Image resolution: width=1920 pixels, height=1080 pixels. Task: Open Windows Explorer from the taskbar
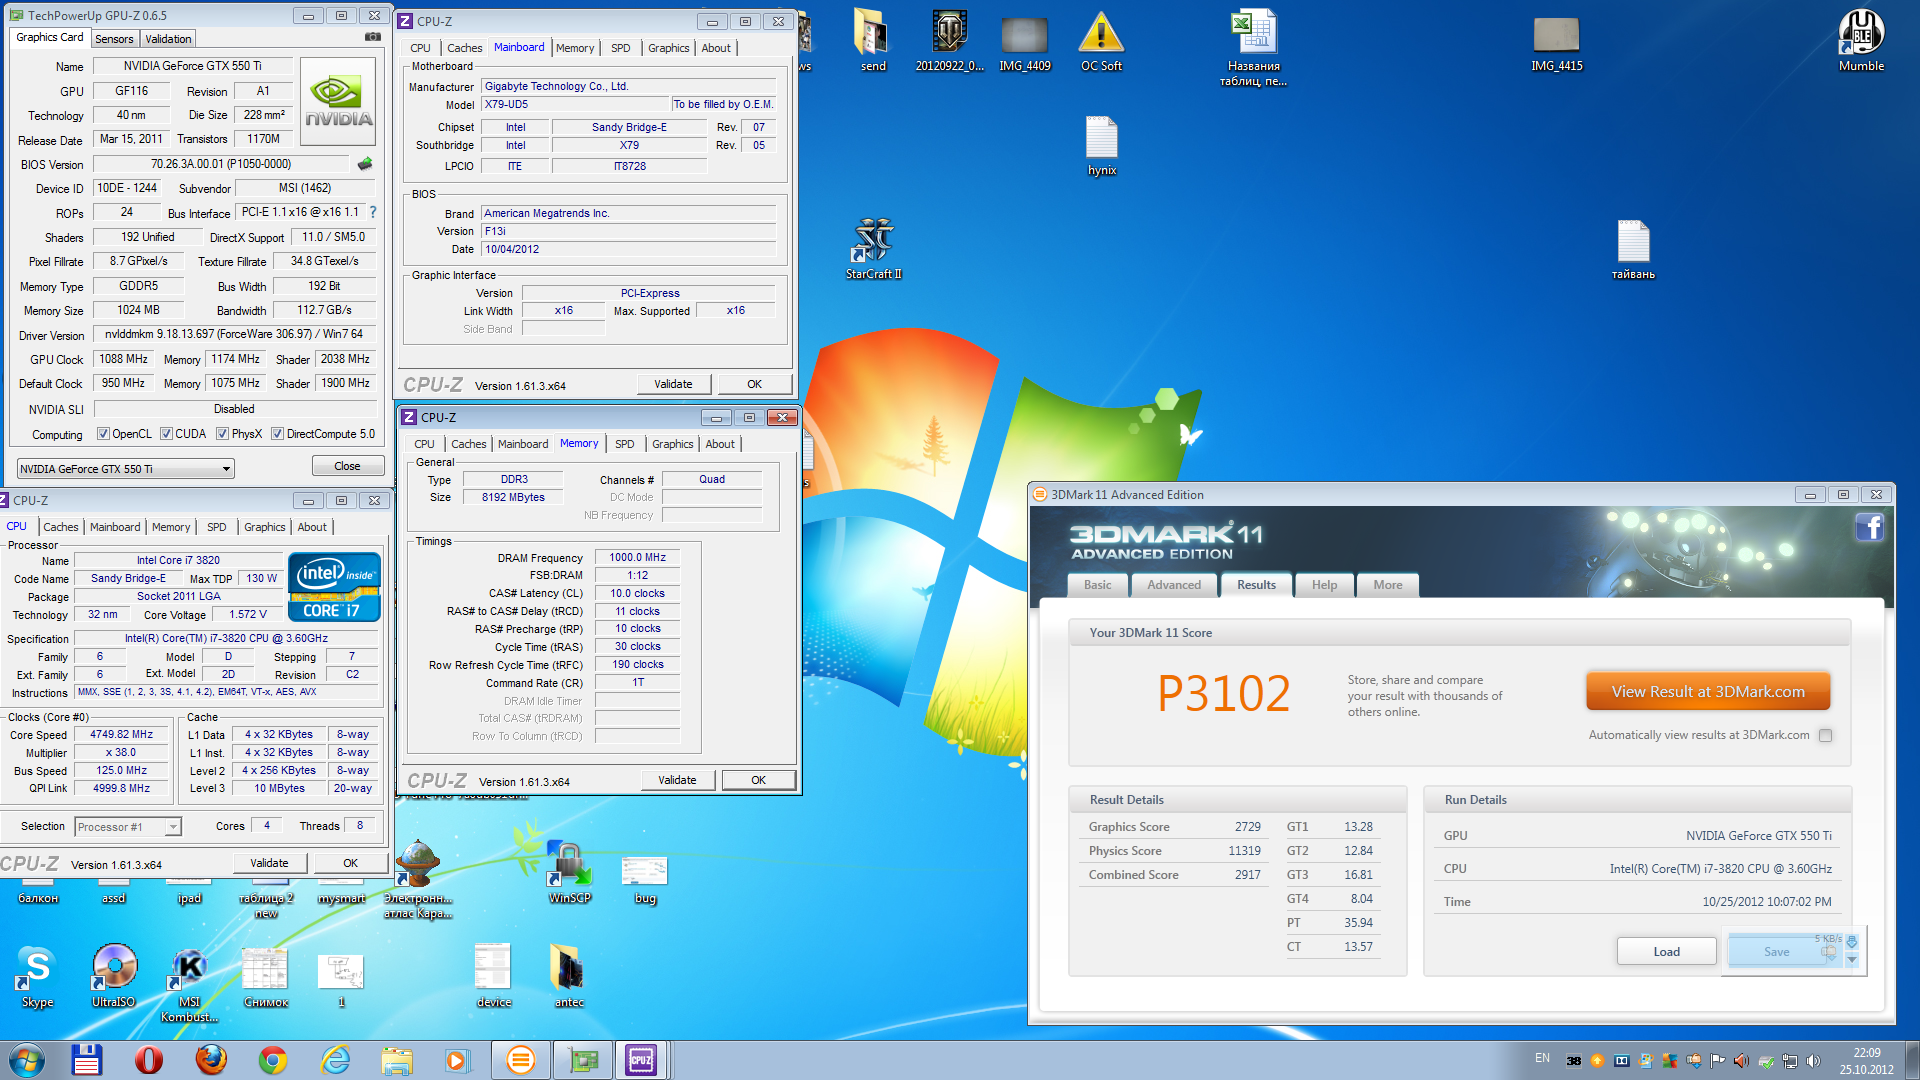click(397, 1060)
